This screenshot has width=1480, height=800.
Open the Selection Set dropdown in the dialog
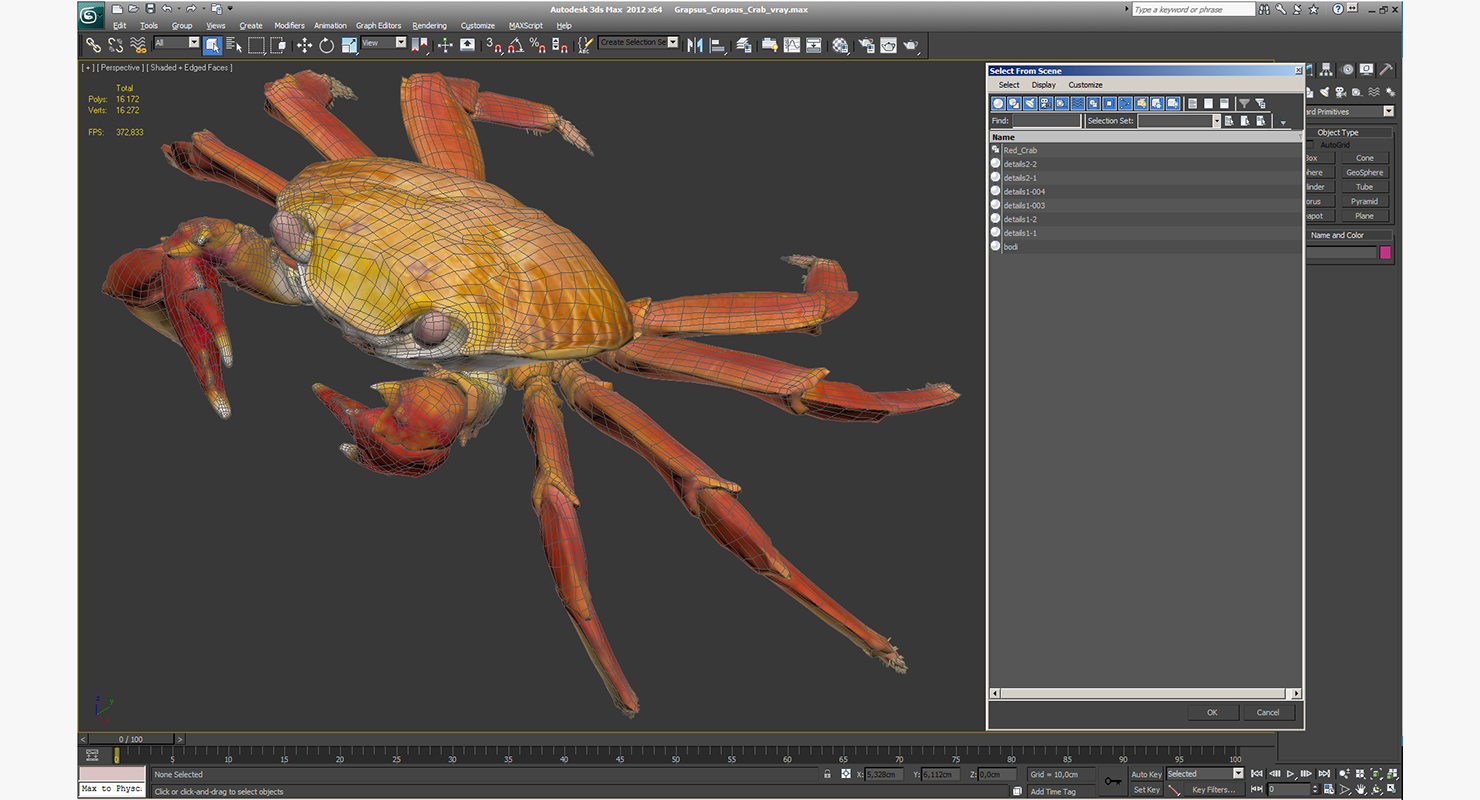coord(1216,121)
